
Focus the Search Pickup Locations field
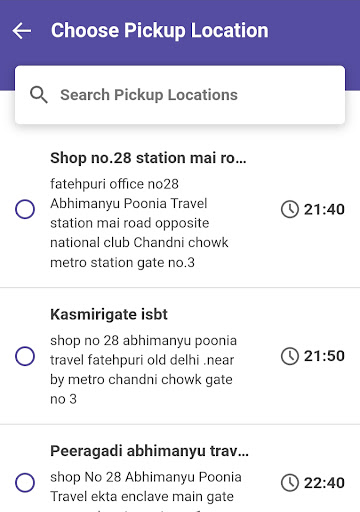click(x=180, y=95)
